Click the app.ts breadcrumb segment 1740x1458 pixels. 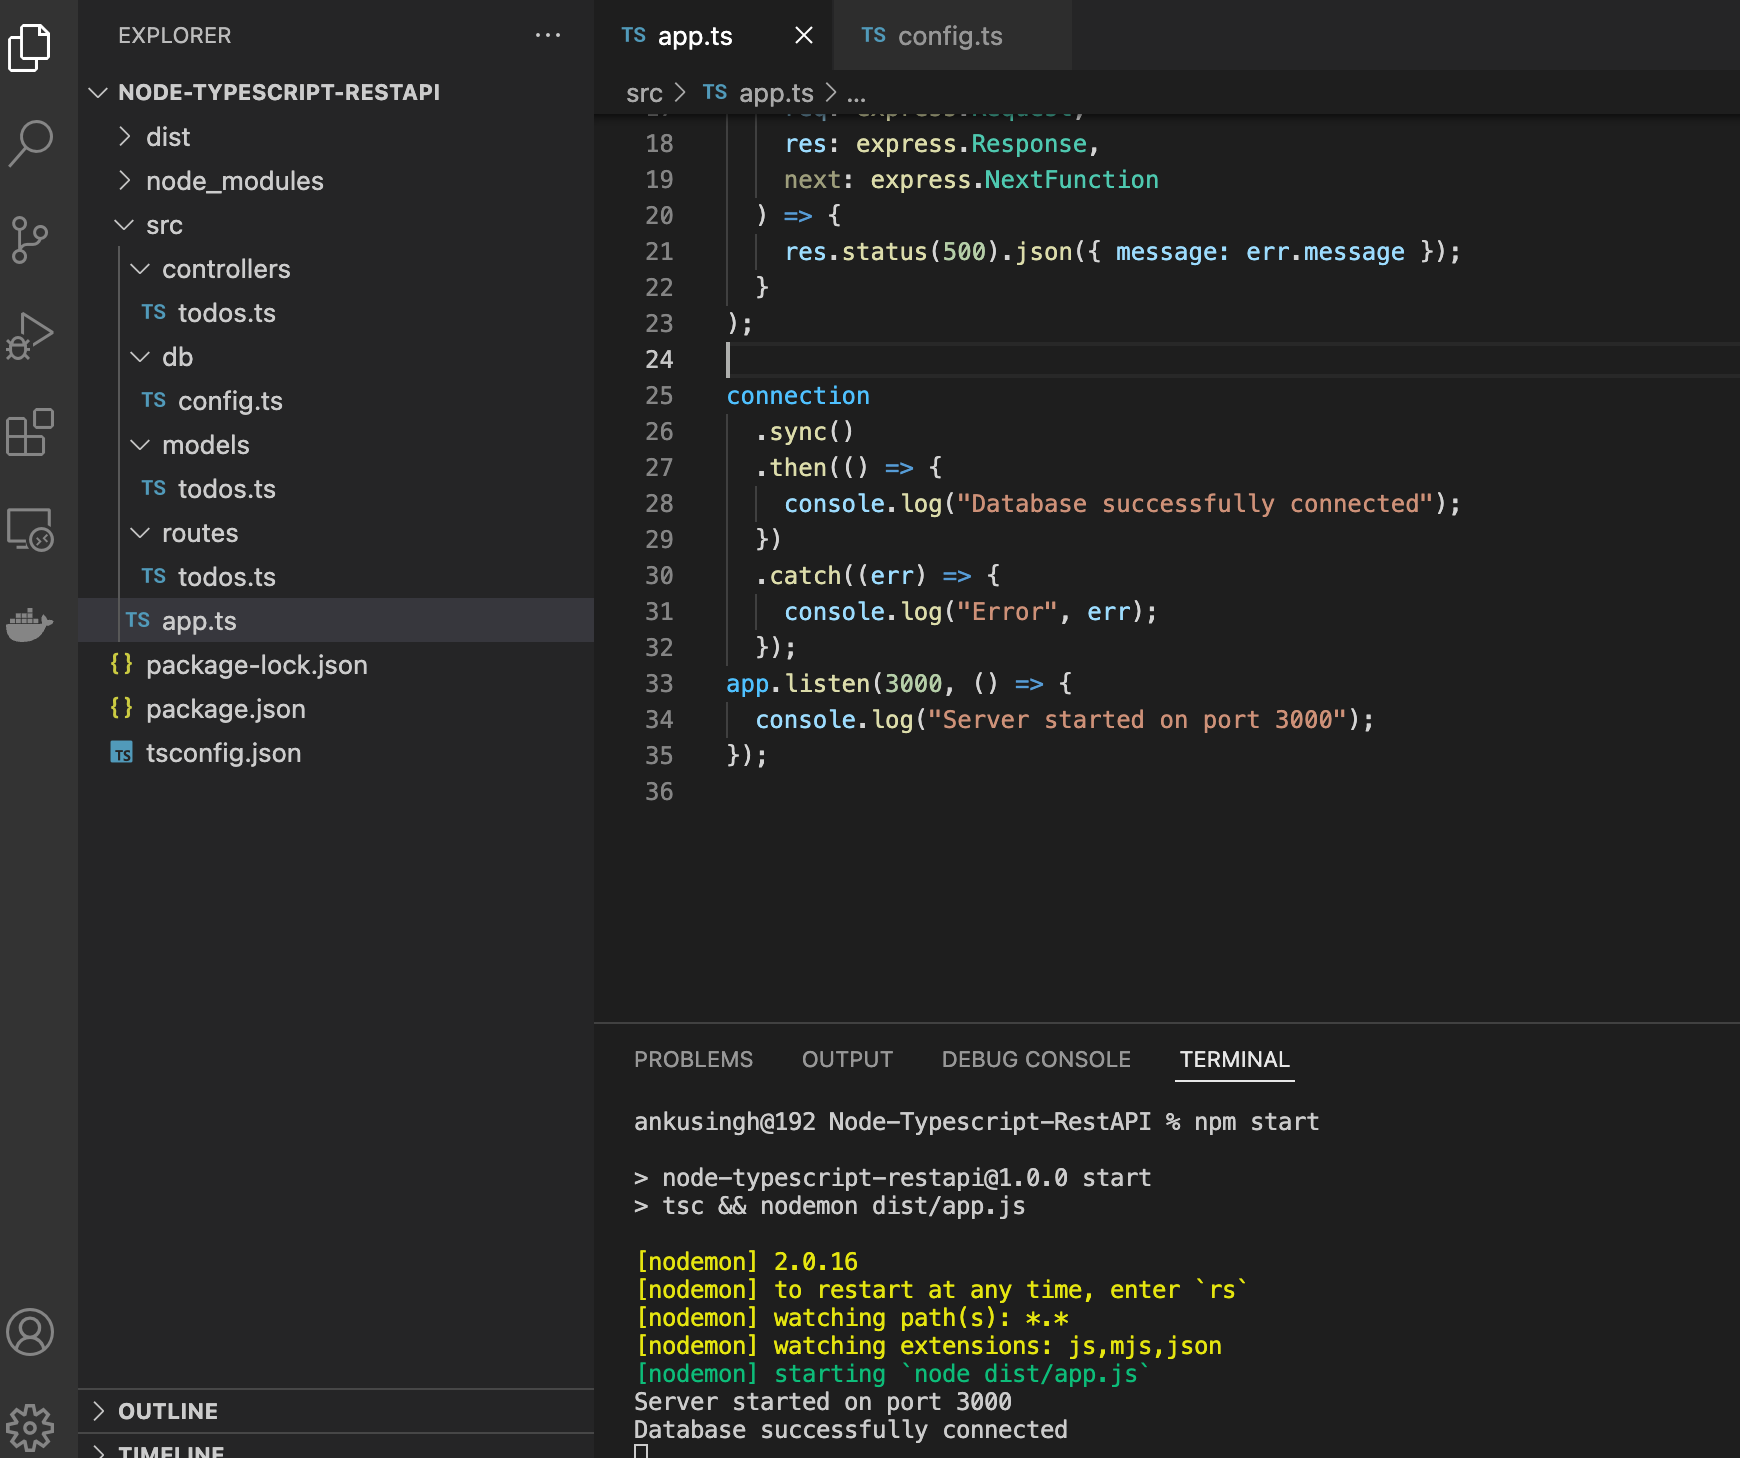coord(776,93)
